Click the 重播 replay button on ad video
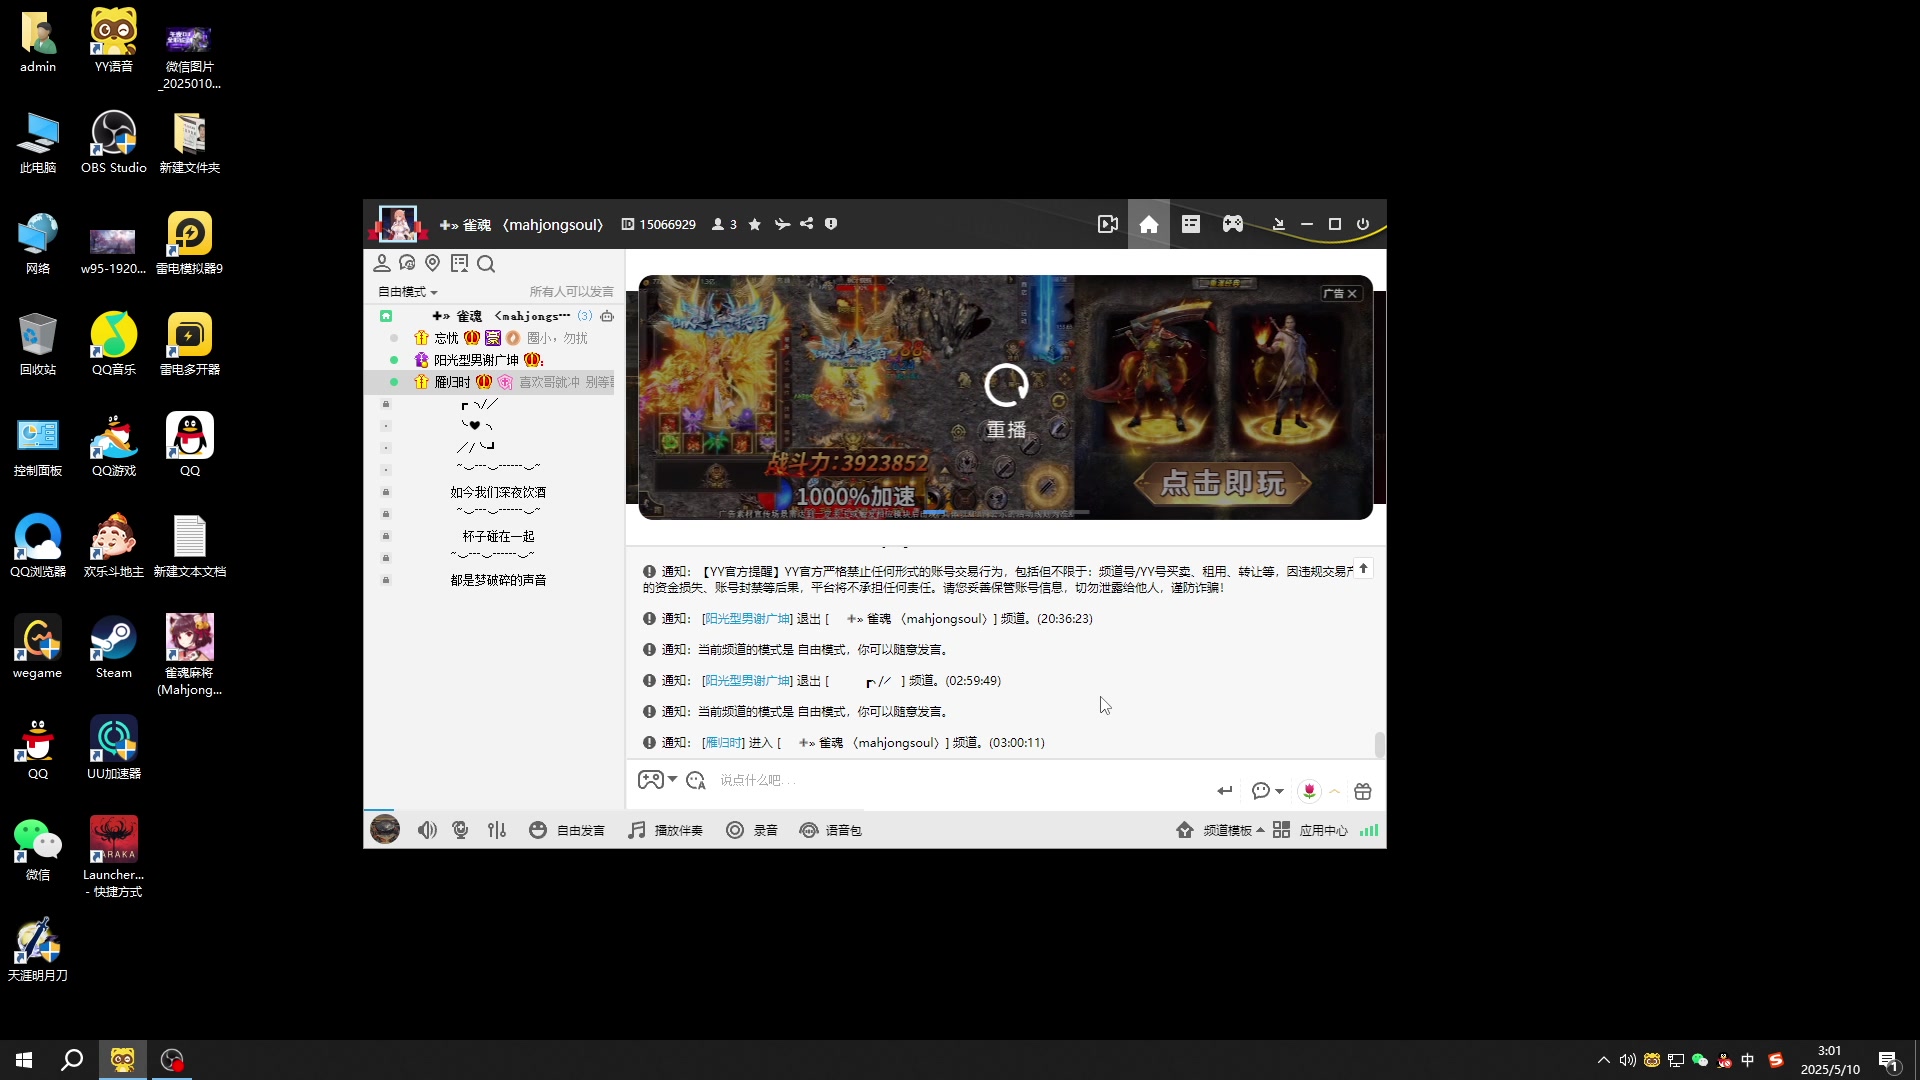Image resolution: width=1920 pixels, height=1080 pixels. 1006,401
